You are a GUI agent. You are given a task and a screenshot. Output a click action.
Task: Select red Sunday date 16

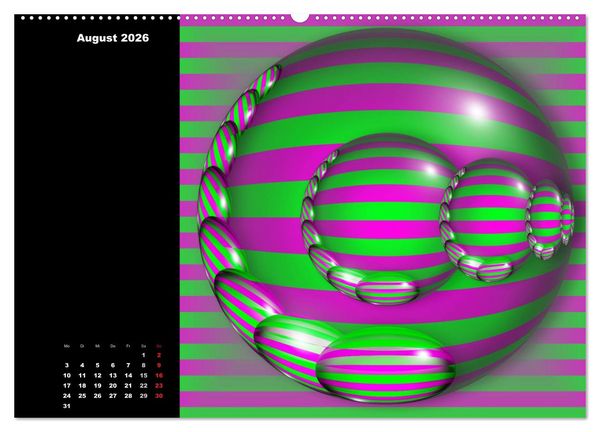tap(159, 376)
